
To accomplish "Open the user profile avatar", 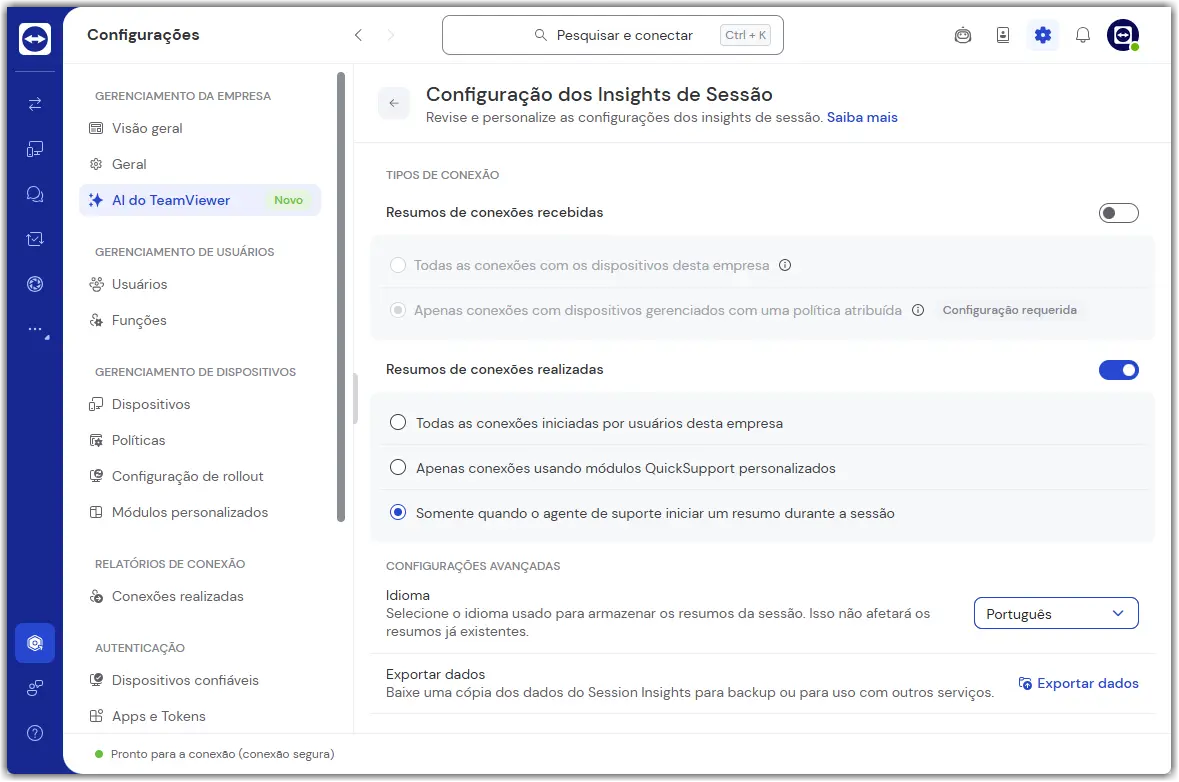I will [x=1123, y=35].
